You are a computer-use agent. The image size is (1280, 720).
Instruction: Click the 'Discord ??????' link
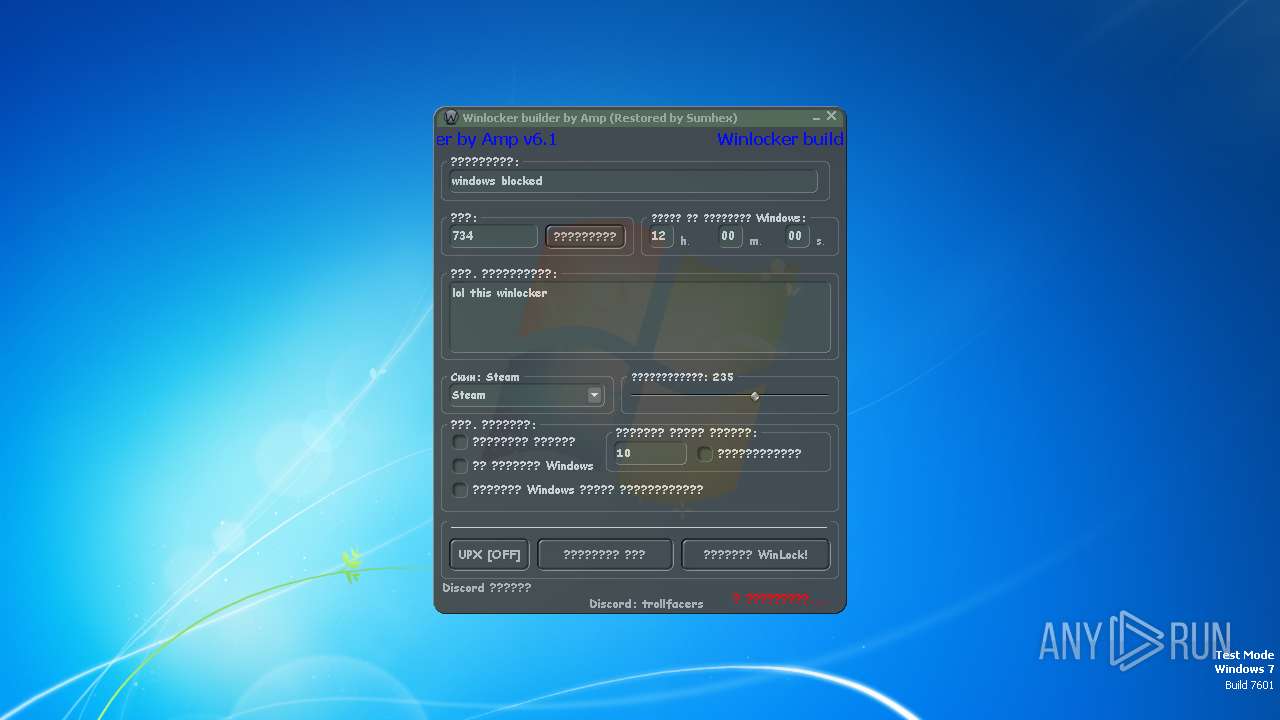[487, 588]
